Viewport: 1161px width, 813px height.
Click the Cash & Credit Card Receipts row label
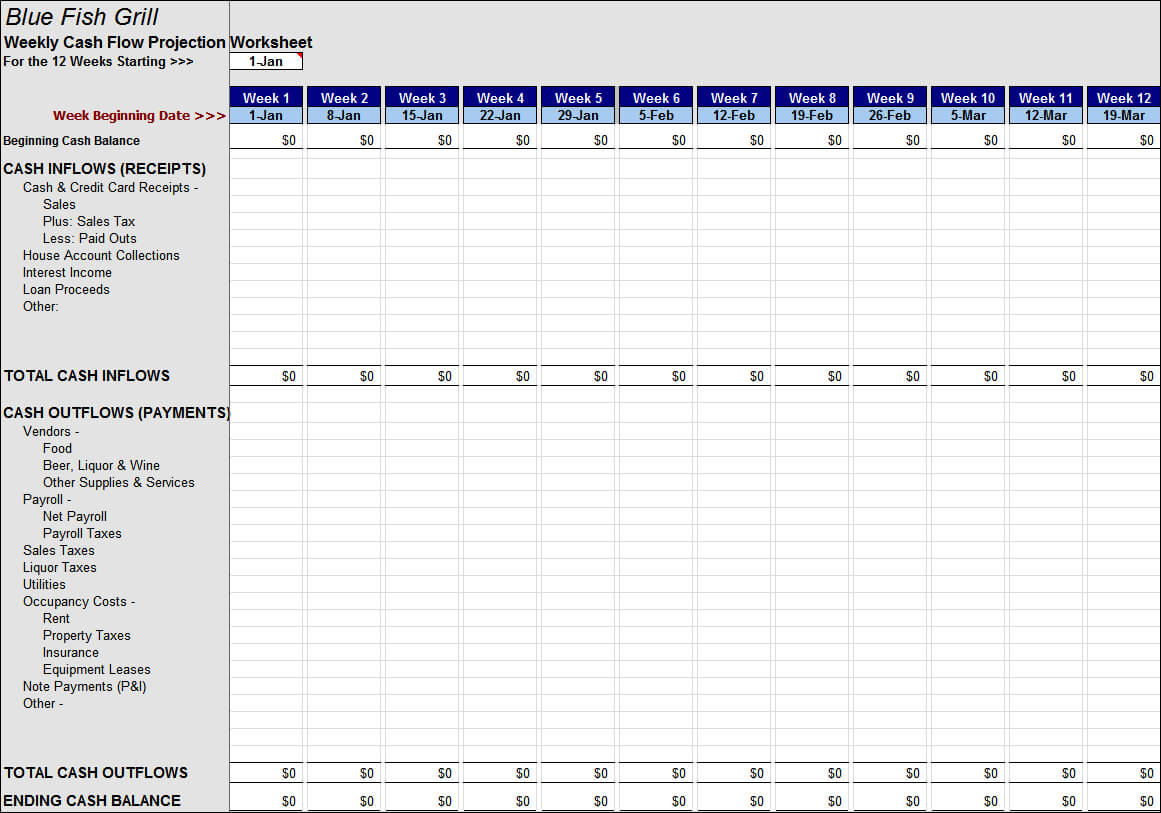coord(110,187)
